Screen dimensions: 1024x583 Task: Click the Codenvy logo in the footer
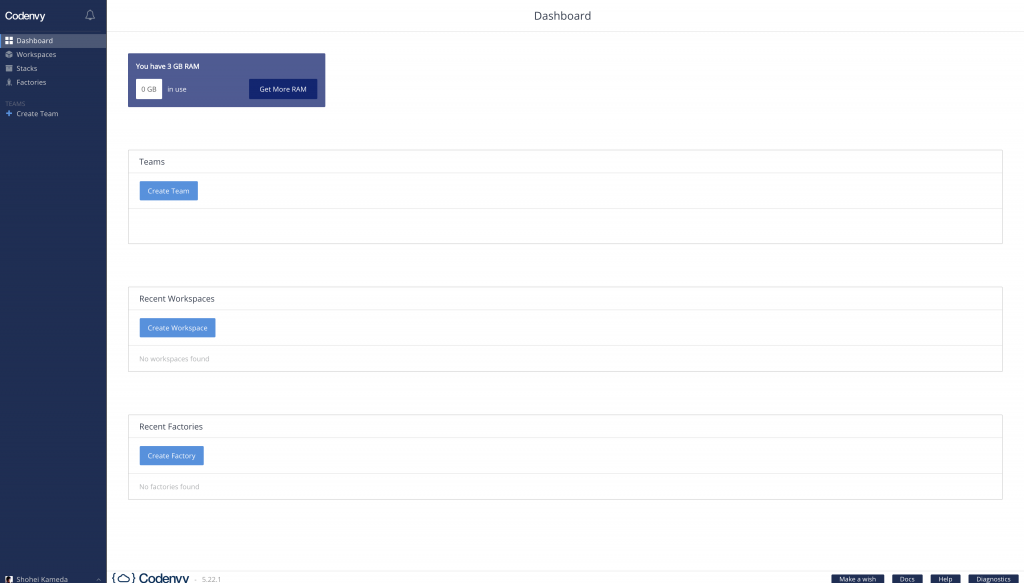[152, 577]
